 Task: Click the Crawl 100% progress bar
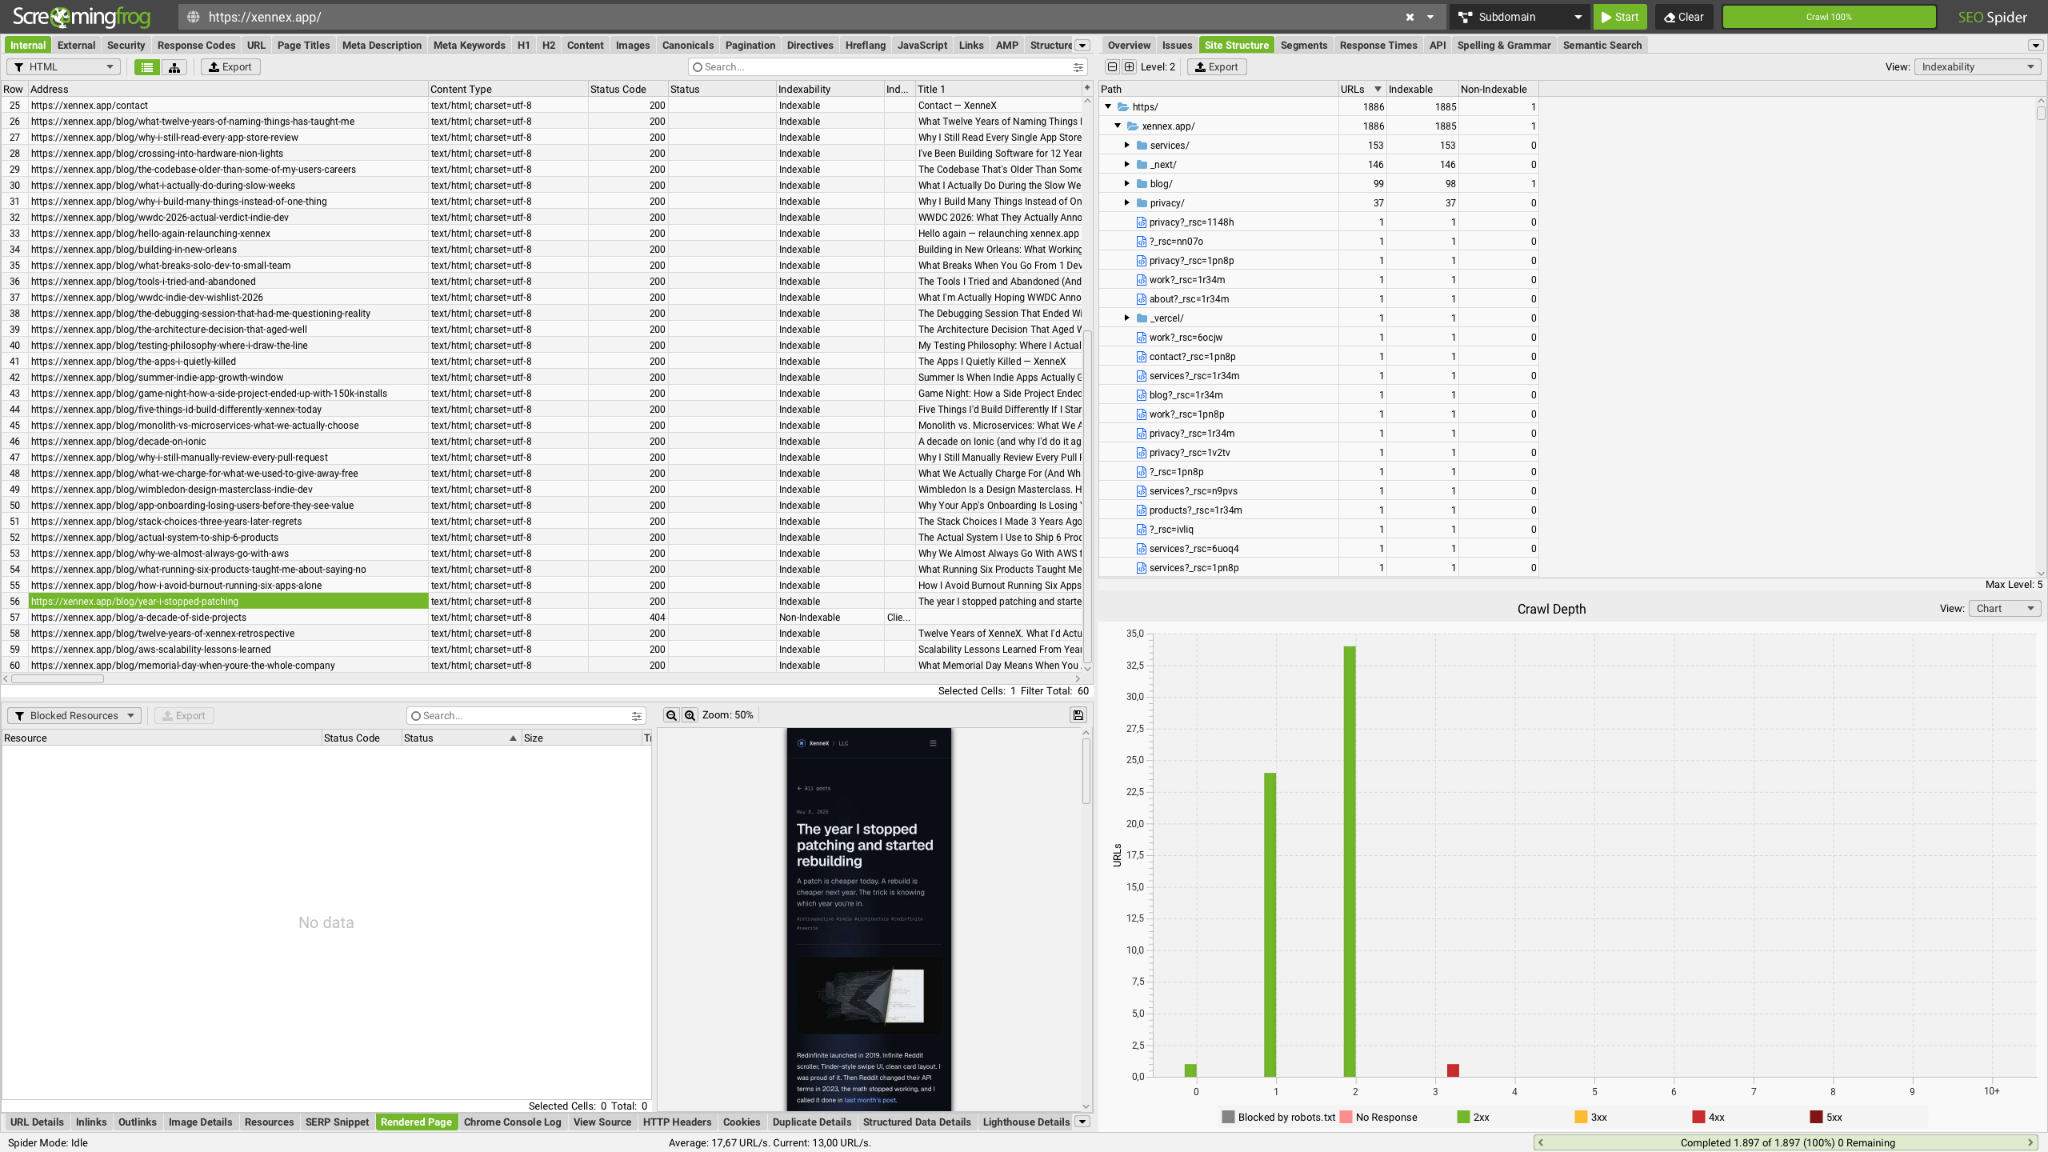point(1828,17)
